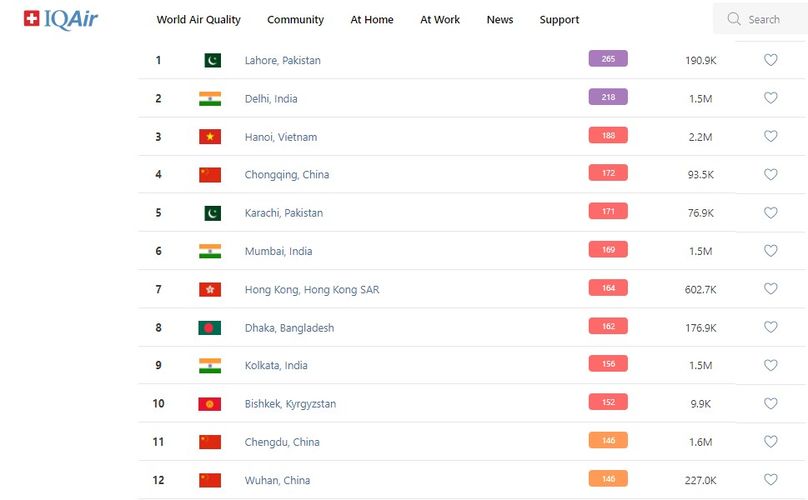Click the Kyrgyzstan flag beside Bishkek
Viewport: 808px width, 500px height.
210,404
